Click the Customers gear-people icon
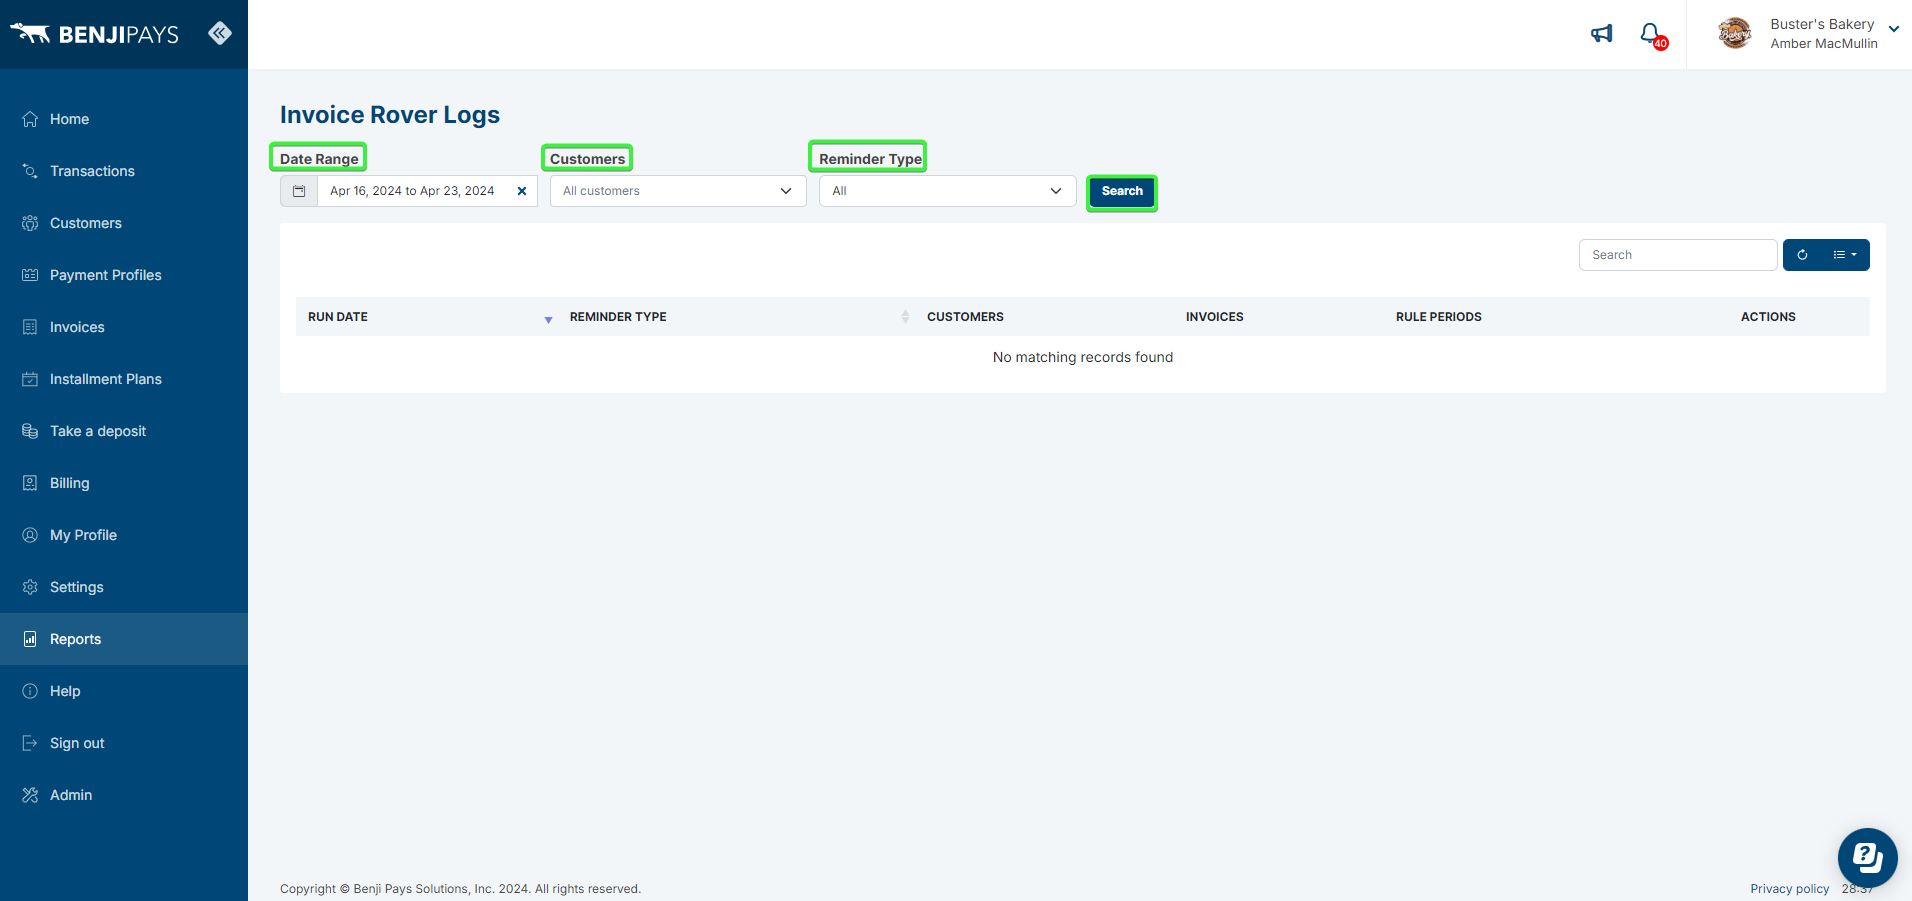1912x901 pixels. 30,223
